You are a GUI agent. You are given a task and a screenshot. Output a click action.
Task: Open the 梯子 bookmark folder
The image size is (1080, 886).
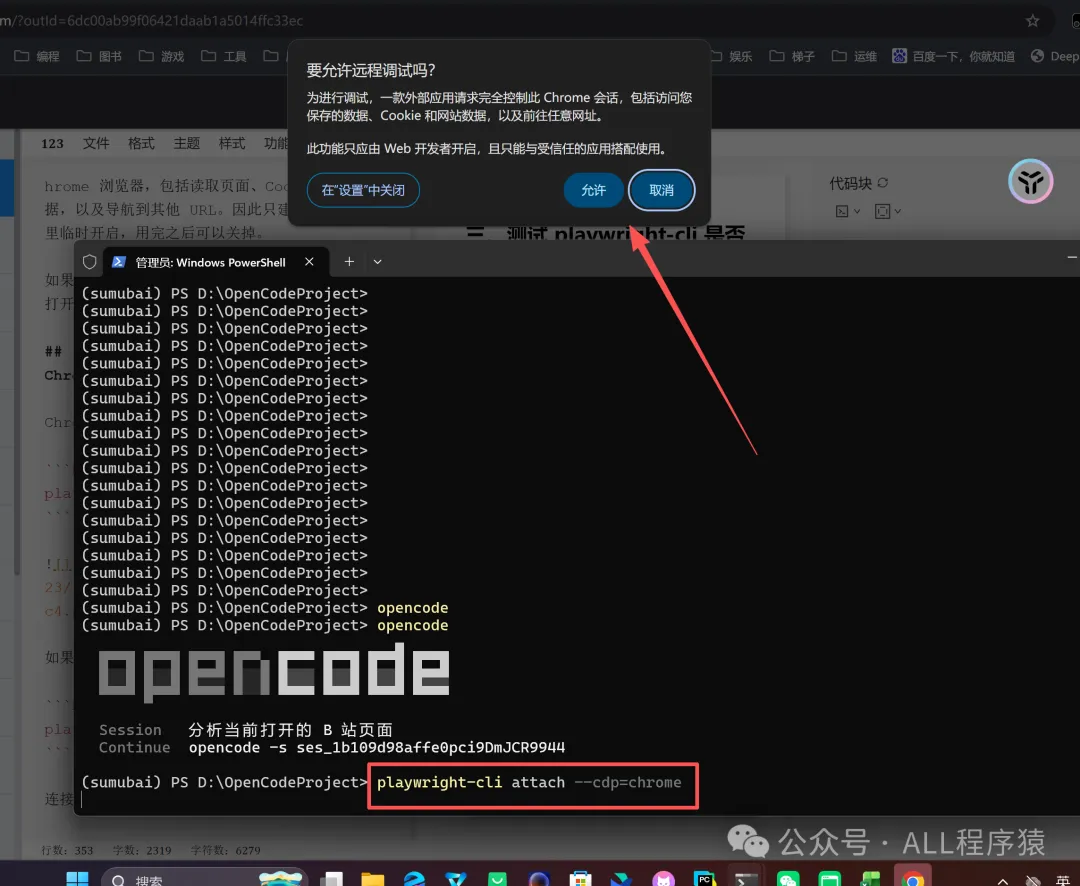tap(792, 56)
